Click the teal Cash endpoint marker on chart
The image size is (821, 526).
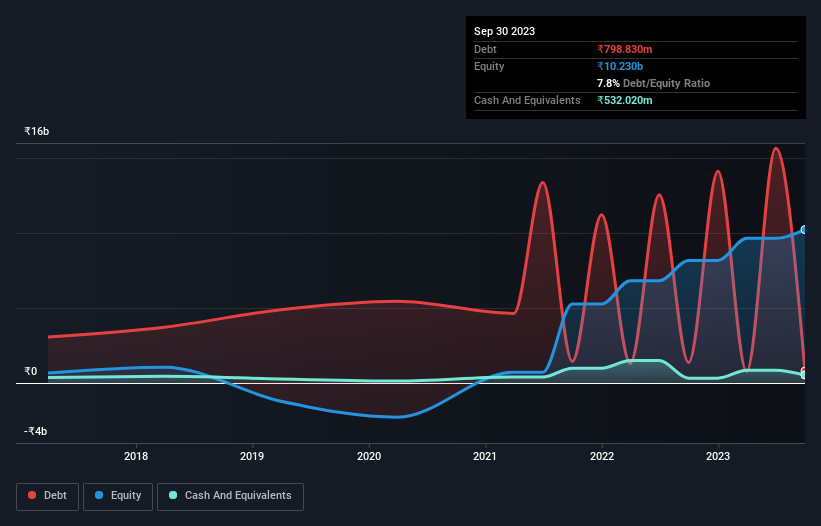click(804, 375)
